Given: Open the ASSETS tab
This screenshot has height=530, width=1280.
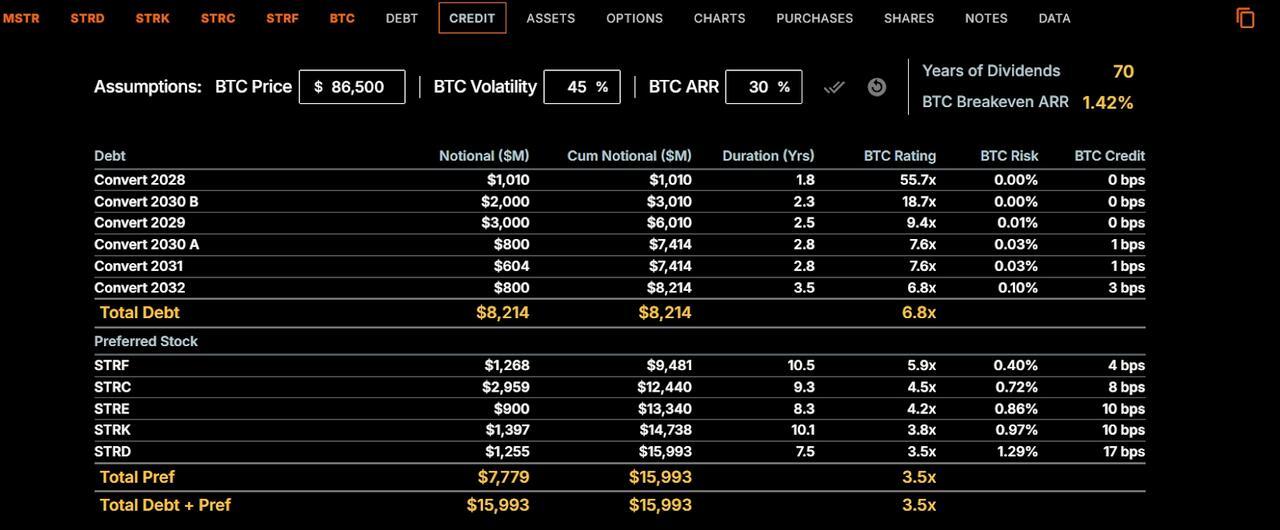Looking at the screenshot, I should tap(550, 18).
